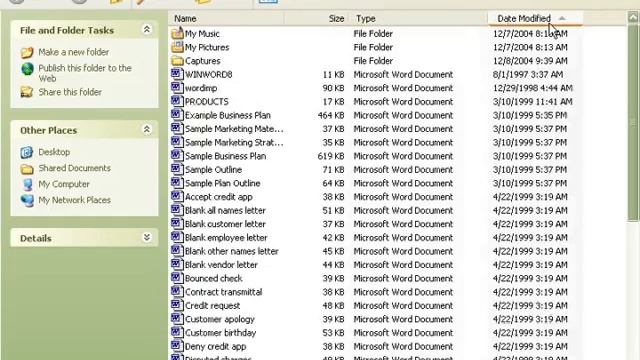Click the My Computer icon
The width and height of the screenshot is (640, 360).
coord(27,184)
